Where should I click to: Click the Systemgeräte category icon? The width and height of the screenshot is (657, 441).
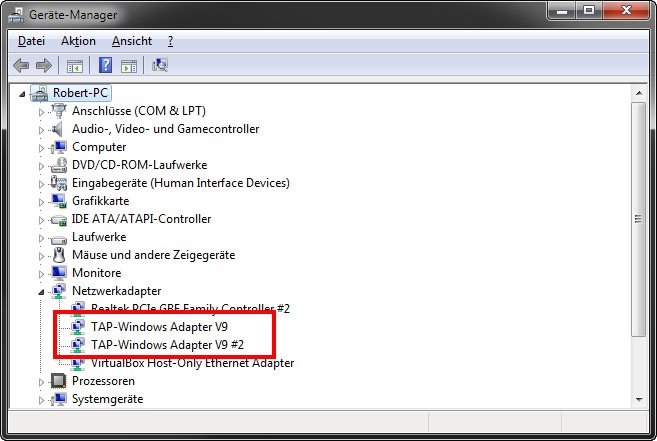(59, 399)
